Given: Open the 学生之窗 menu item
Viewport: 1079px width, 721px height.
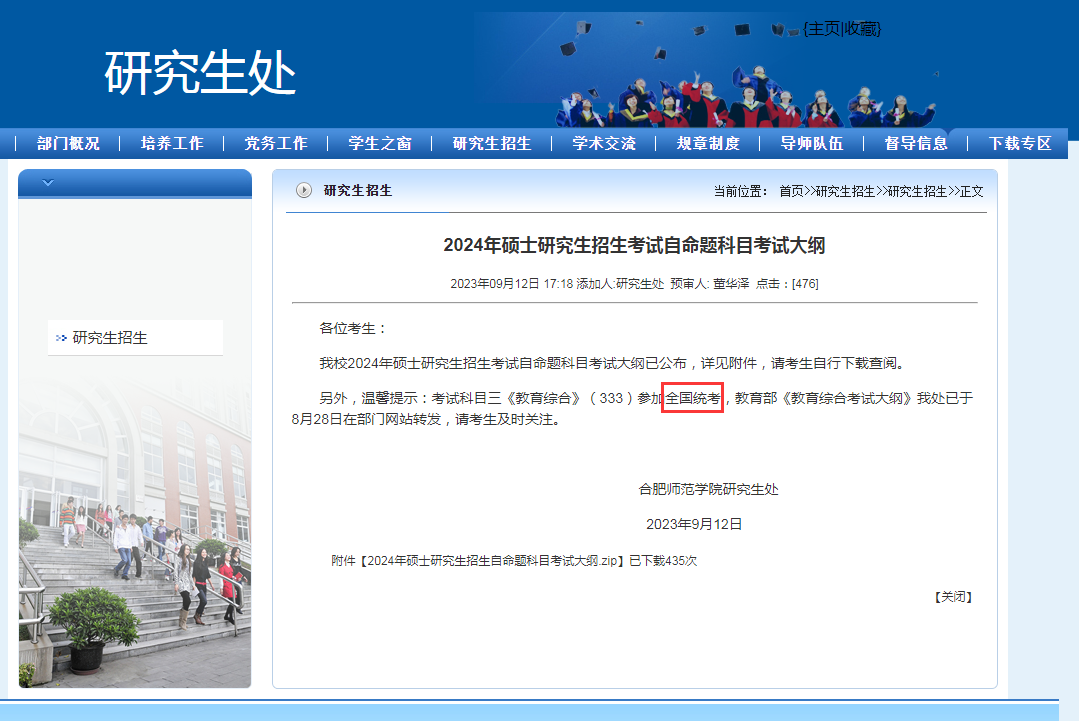Looking at the screenshot, I should point(380,143).
